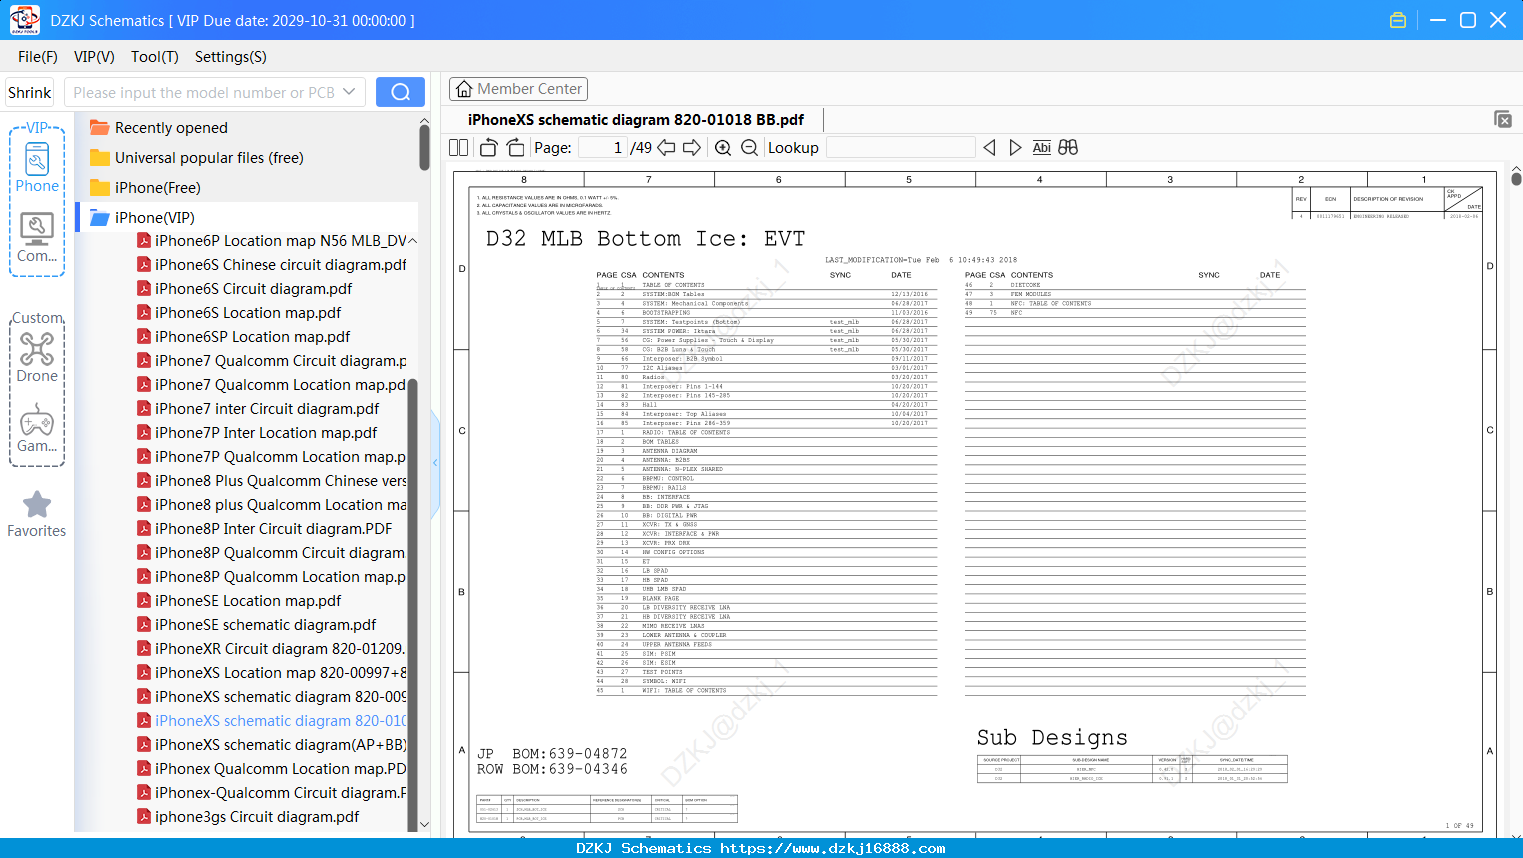Open the VIP(V) menu
The height and width of the screenshot is (858, 1523).
click(x=94, y=57)
